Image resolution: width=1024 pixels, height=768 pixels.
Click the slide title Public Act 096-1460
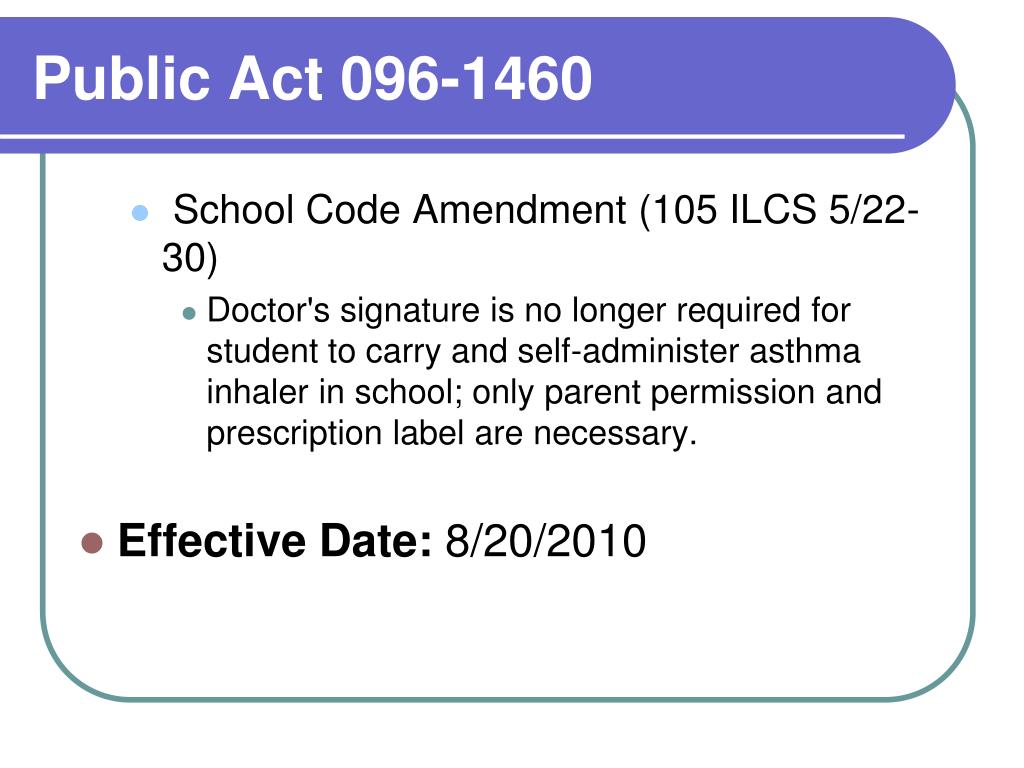(x=313, y=78)
